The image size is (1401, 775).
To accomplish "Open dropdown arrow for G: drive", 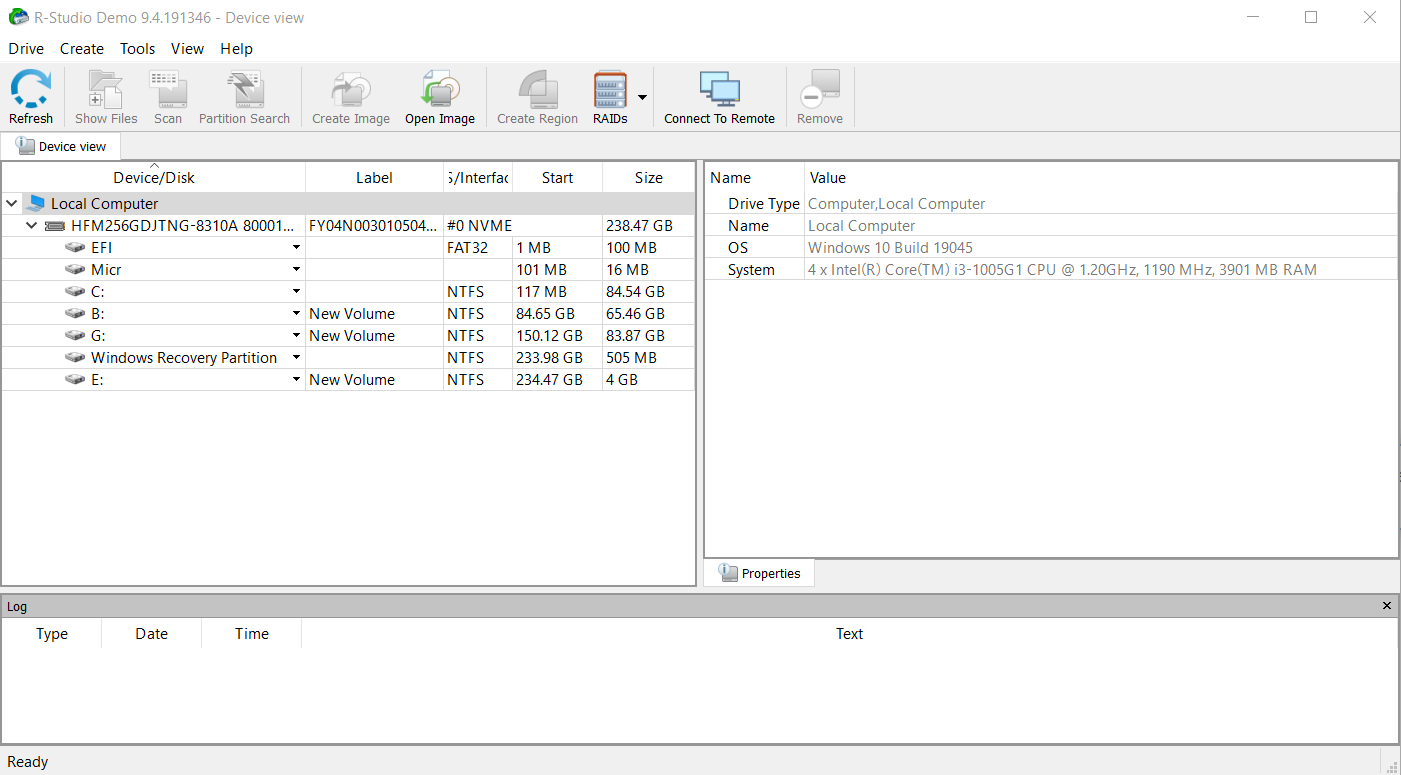I will [296, 335].
